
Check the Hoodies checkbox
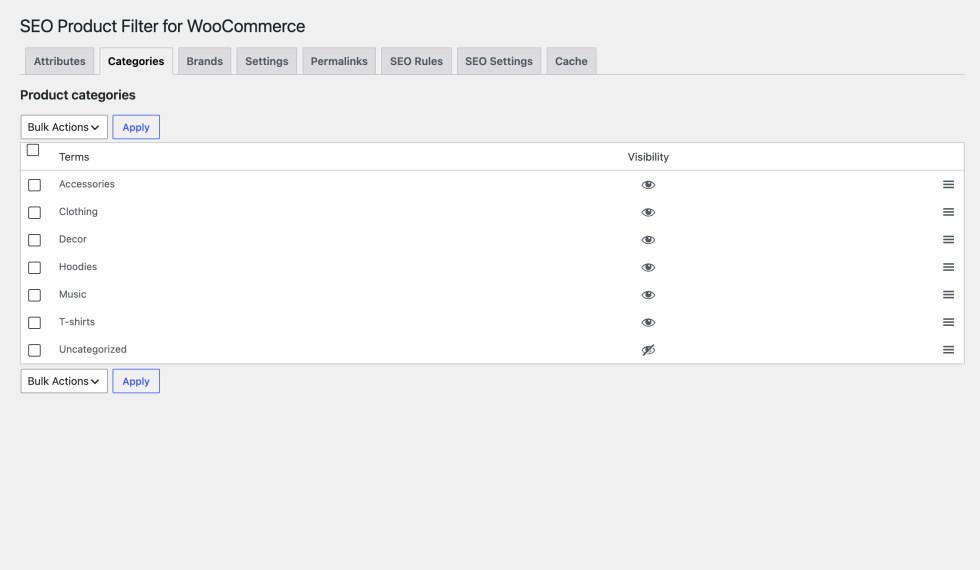(34, 268)
